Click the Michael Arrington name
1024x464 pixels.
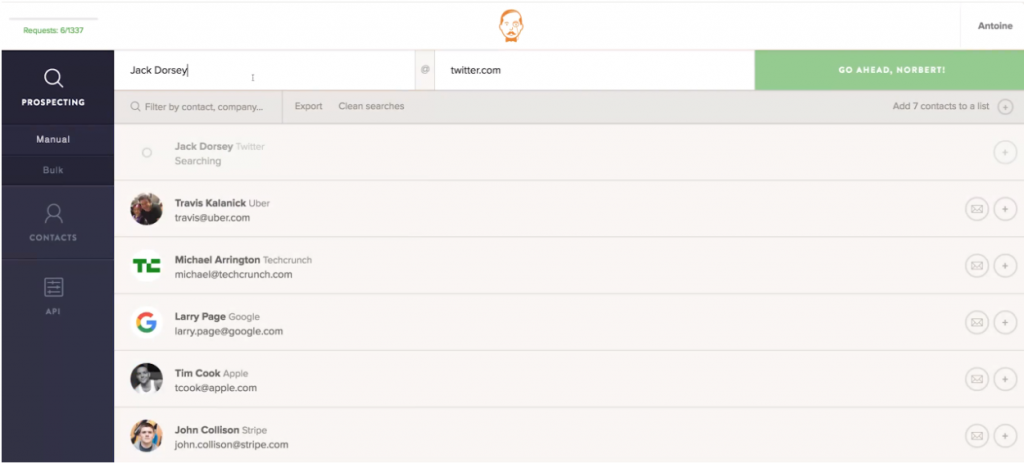click(217, 259)
